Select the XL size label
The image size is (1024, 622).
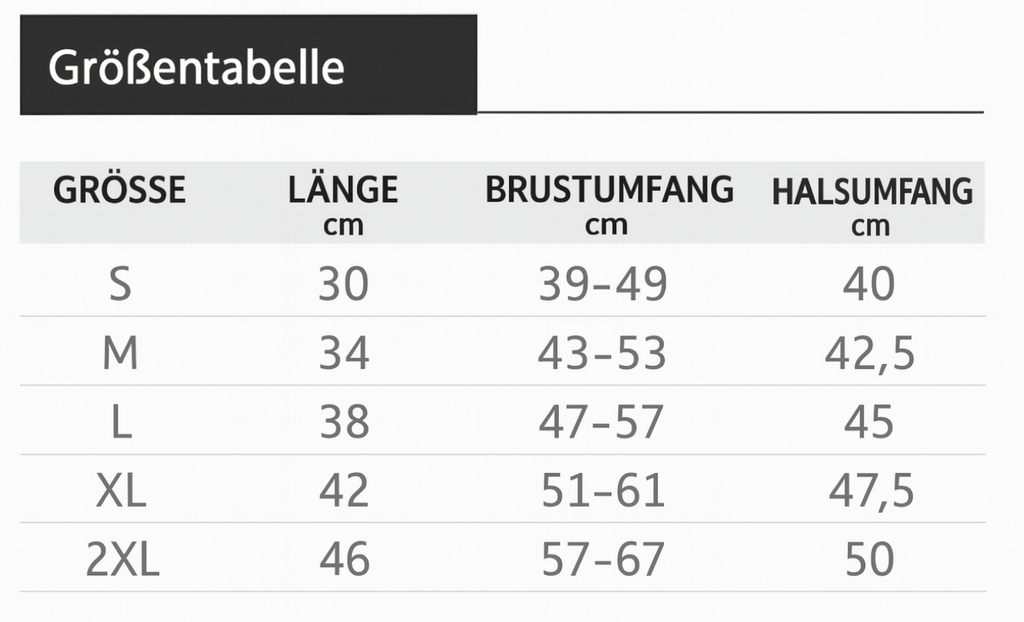pyautogui.click(x=121, y=491)
